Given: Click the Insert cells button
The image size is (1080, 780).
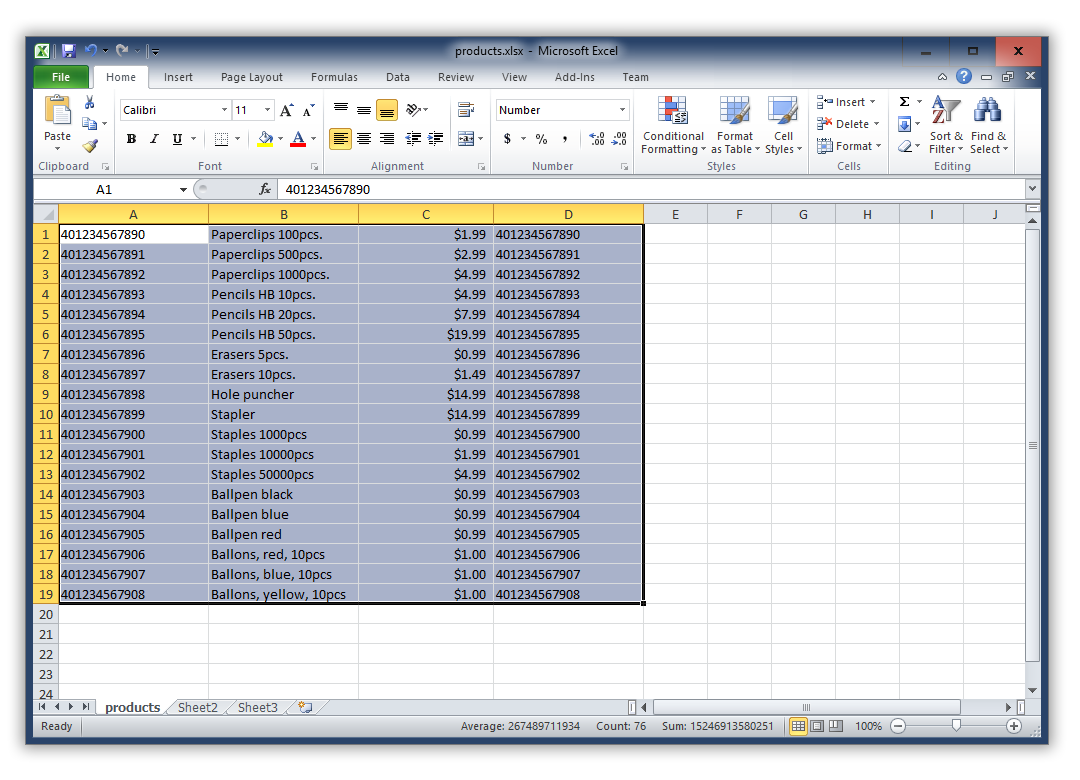Looking at the screenshot, I should click(847, 102).
